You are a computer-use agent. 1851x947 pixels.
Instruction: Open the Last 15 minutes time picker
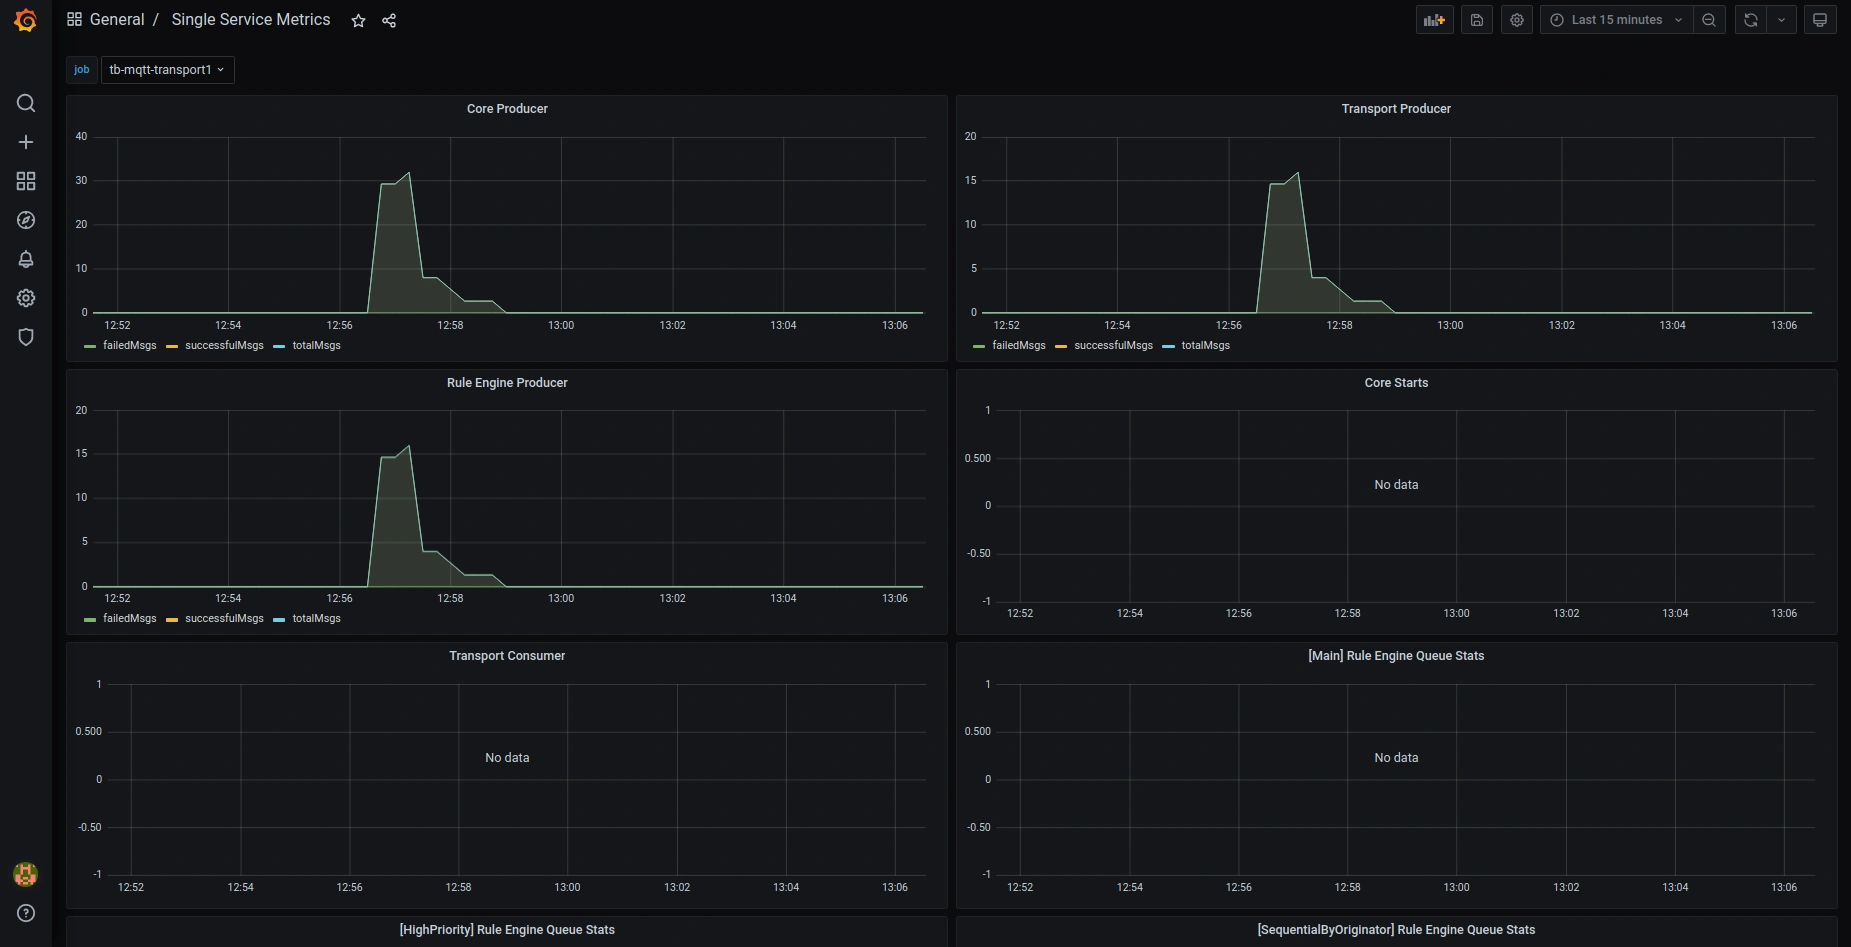[x=1616, y=20]
